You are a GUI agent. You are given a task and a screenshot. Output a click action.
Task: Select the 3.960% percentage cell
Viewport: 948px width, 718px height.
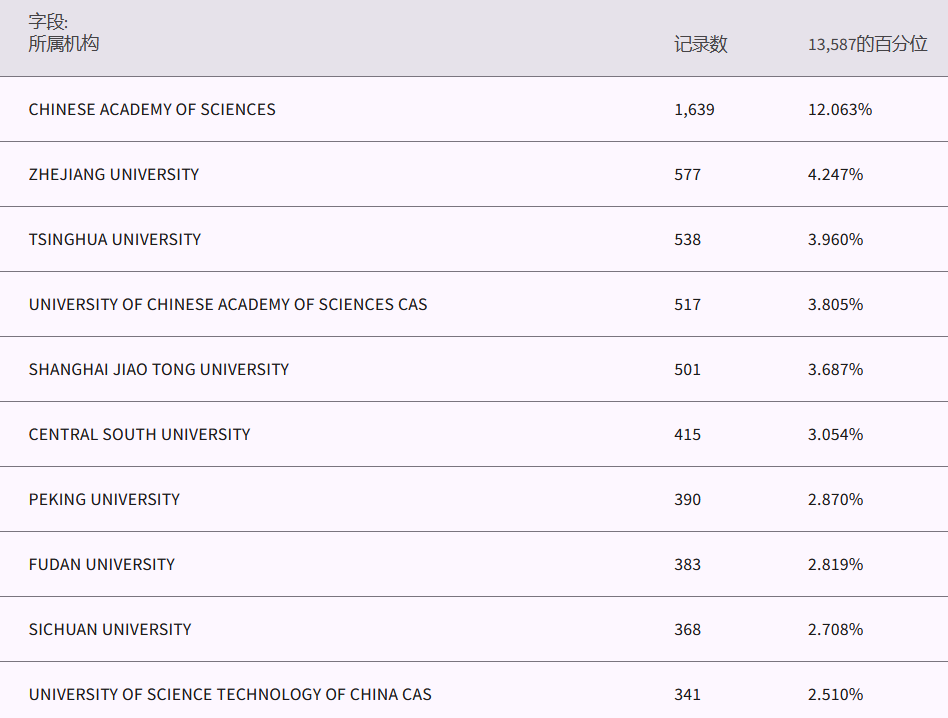(835, 239)
